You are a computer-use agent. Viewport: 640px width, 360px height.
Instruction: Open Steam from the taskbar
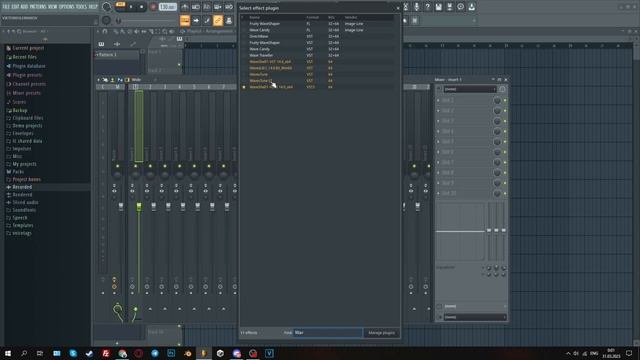(x=89, y=353)
